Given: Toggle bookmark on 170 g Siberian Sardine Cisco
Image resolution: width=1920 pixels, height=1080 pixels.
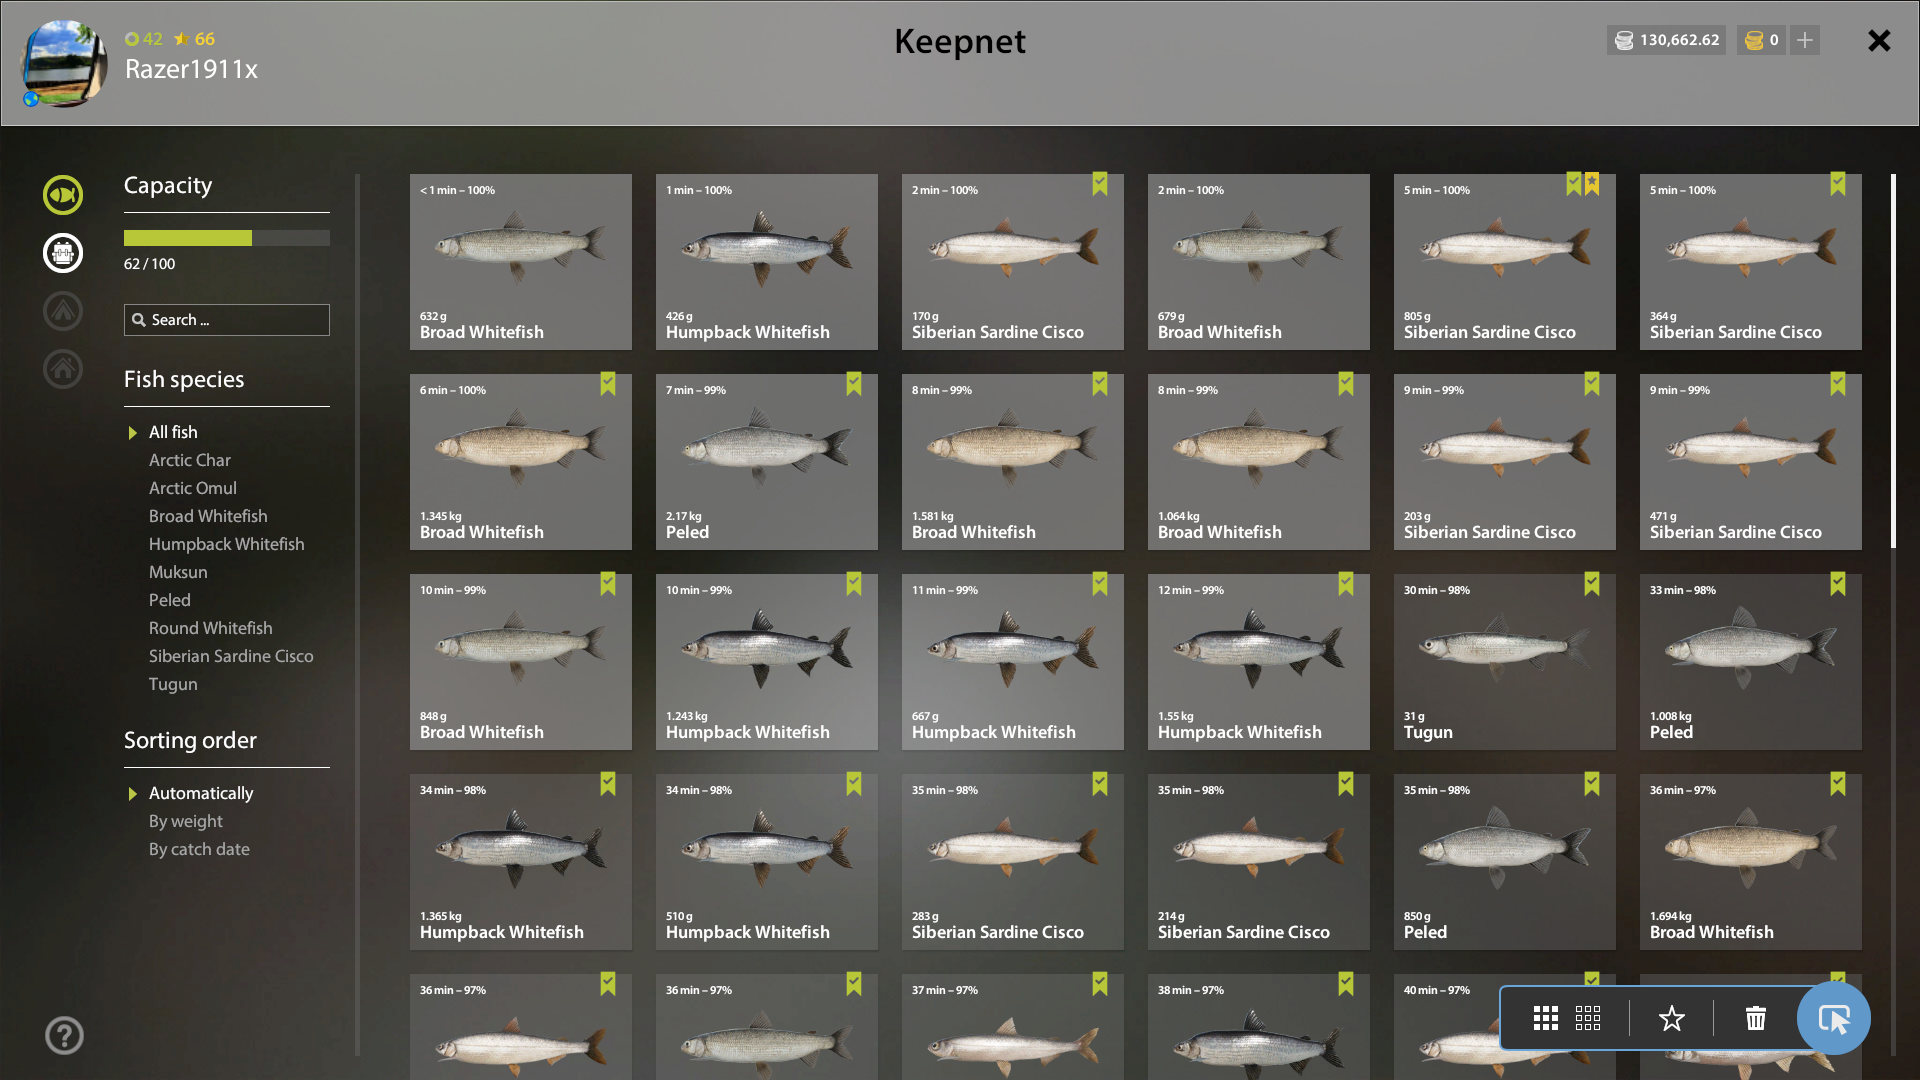Looking at the screenshot, I should (x=1100, y=184).
